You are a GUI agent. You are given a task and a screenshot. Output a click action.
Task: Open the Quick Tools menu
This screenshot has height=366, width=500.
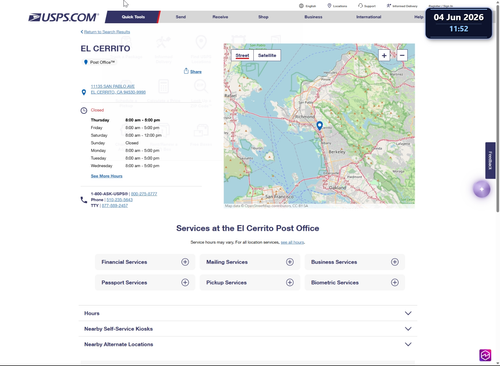(133, 17)
